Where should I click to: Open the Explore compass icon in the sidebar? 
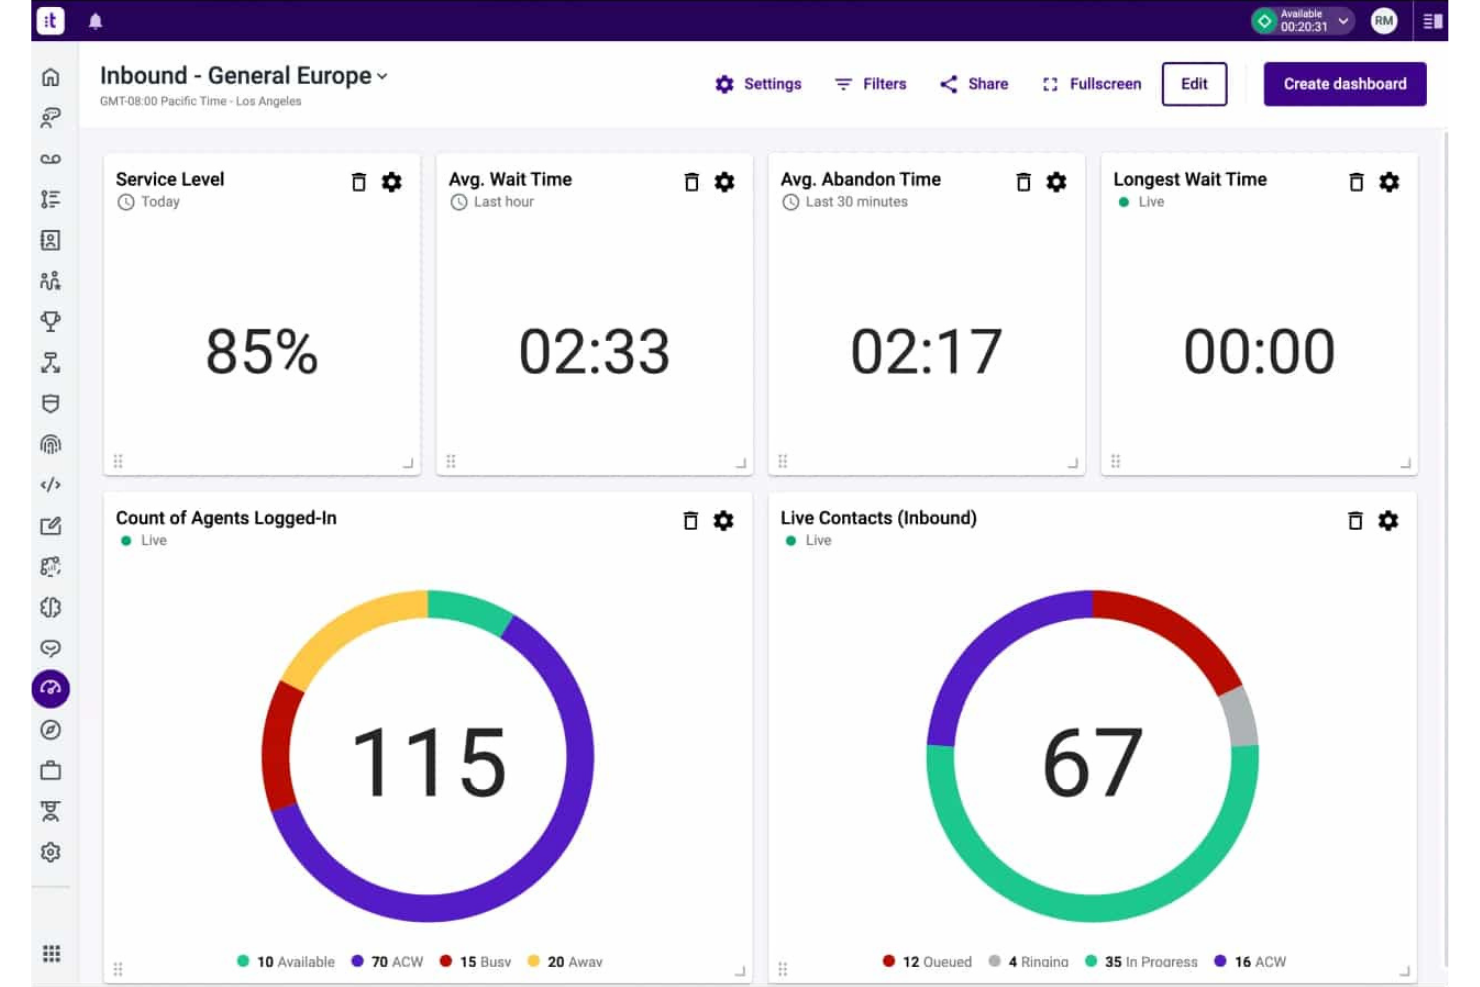click(x=50, y=730)
